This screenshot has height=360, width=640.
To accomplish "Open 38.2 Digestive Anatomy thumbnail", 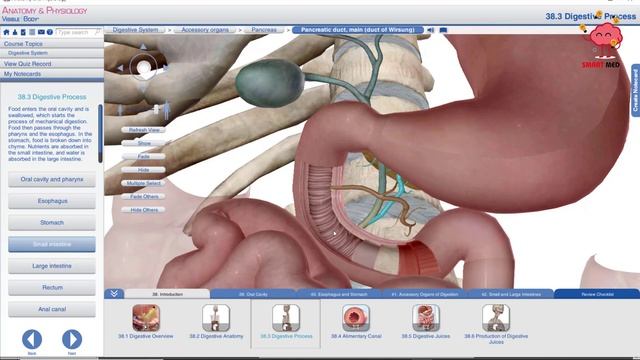I will [216, 318].
